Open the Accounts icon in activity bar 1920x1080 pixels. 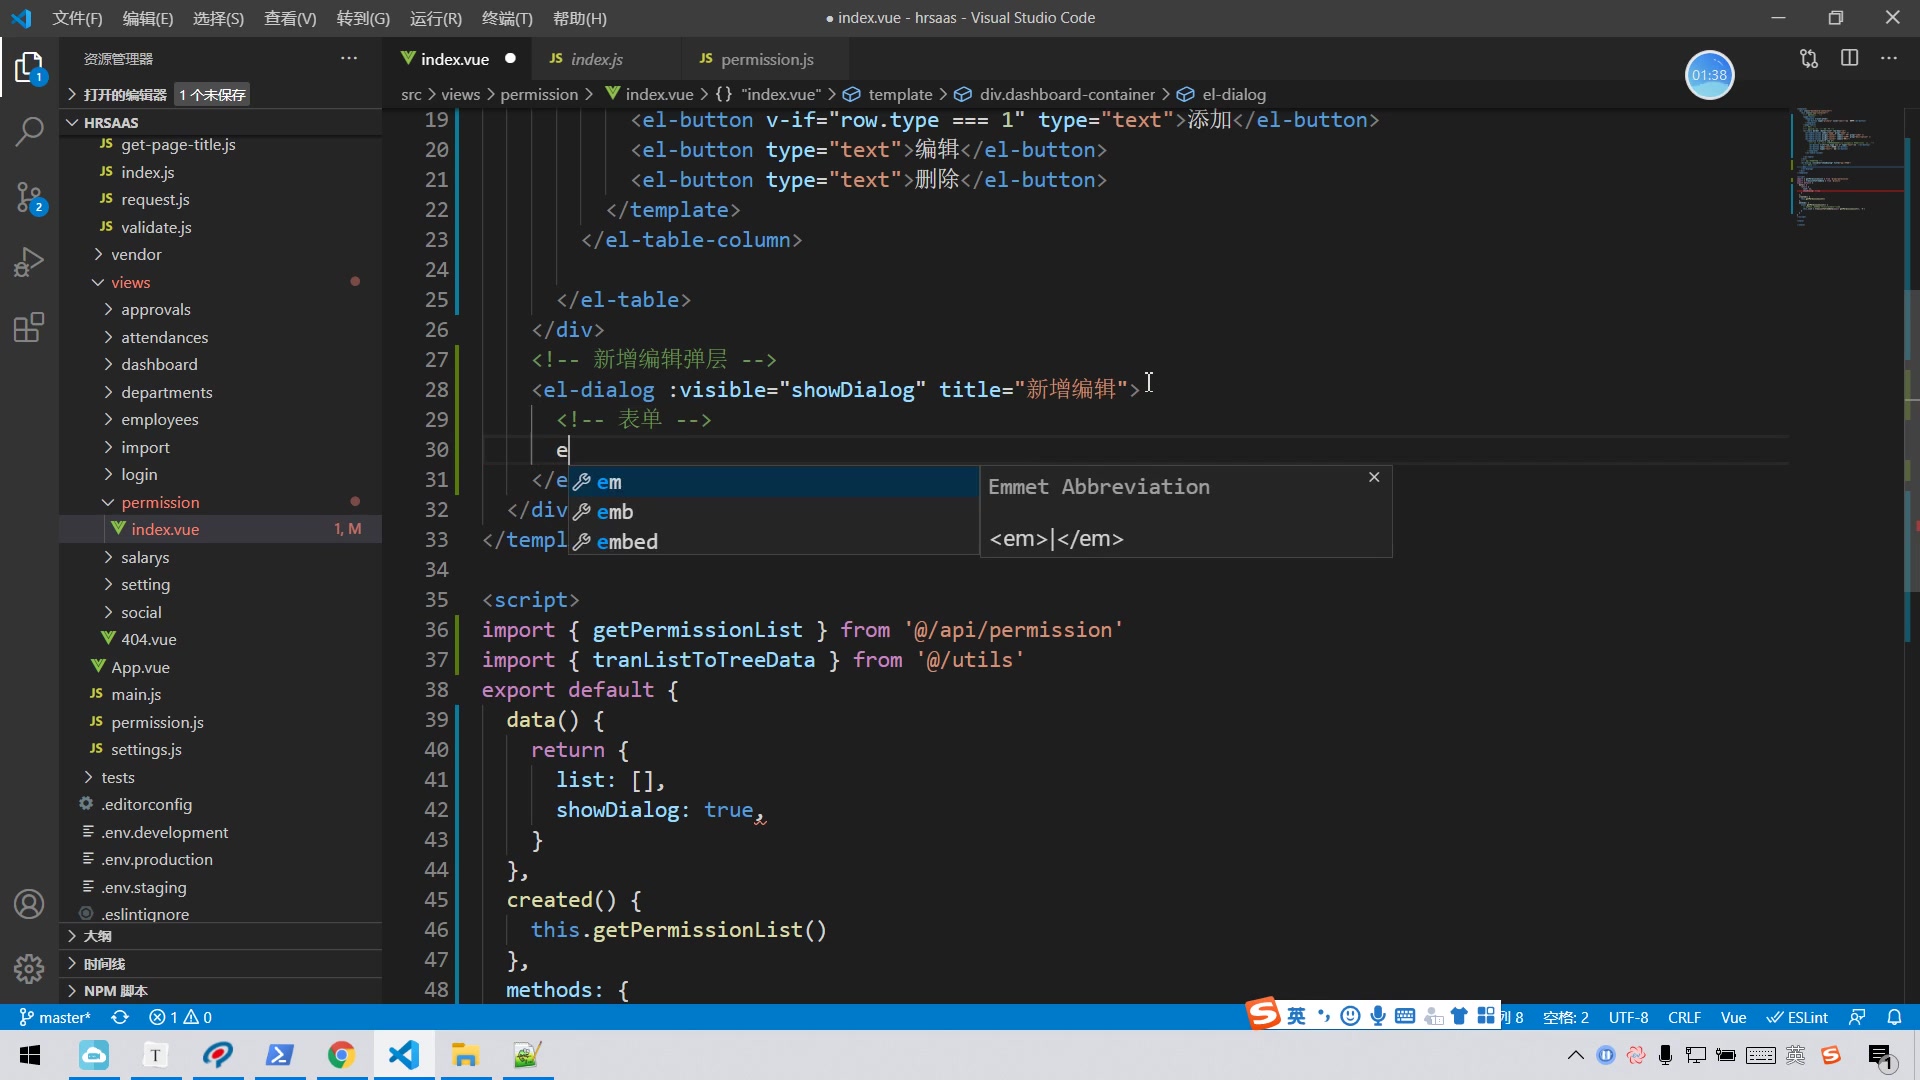(29, 904)
